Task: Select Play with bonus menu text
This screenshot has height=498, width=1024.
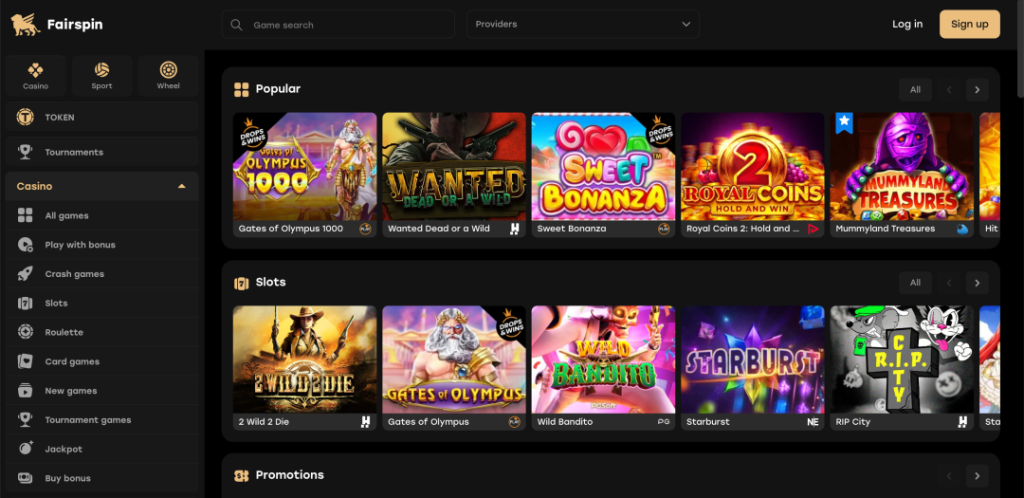Action: 80,245
